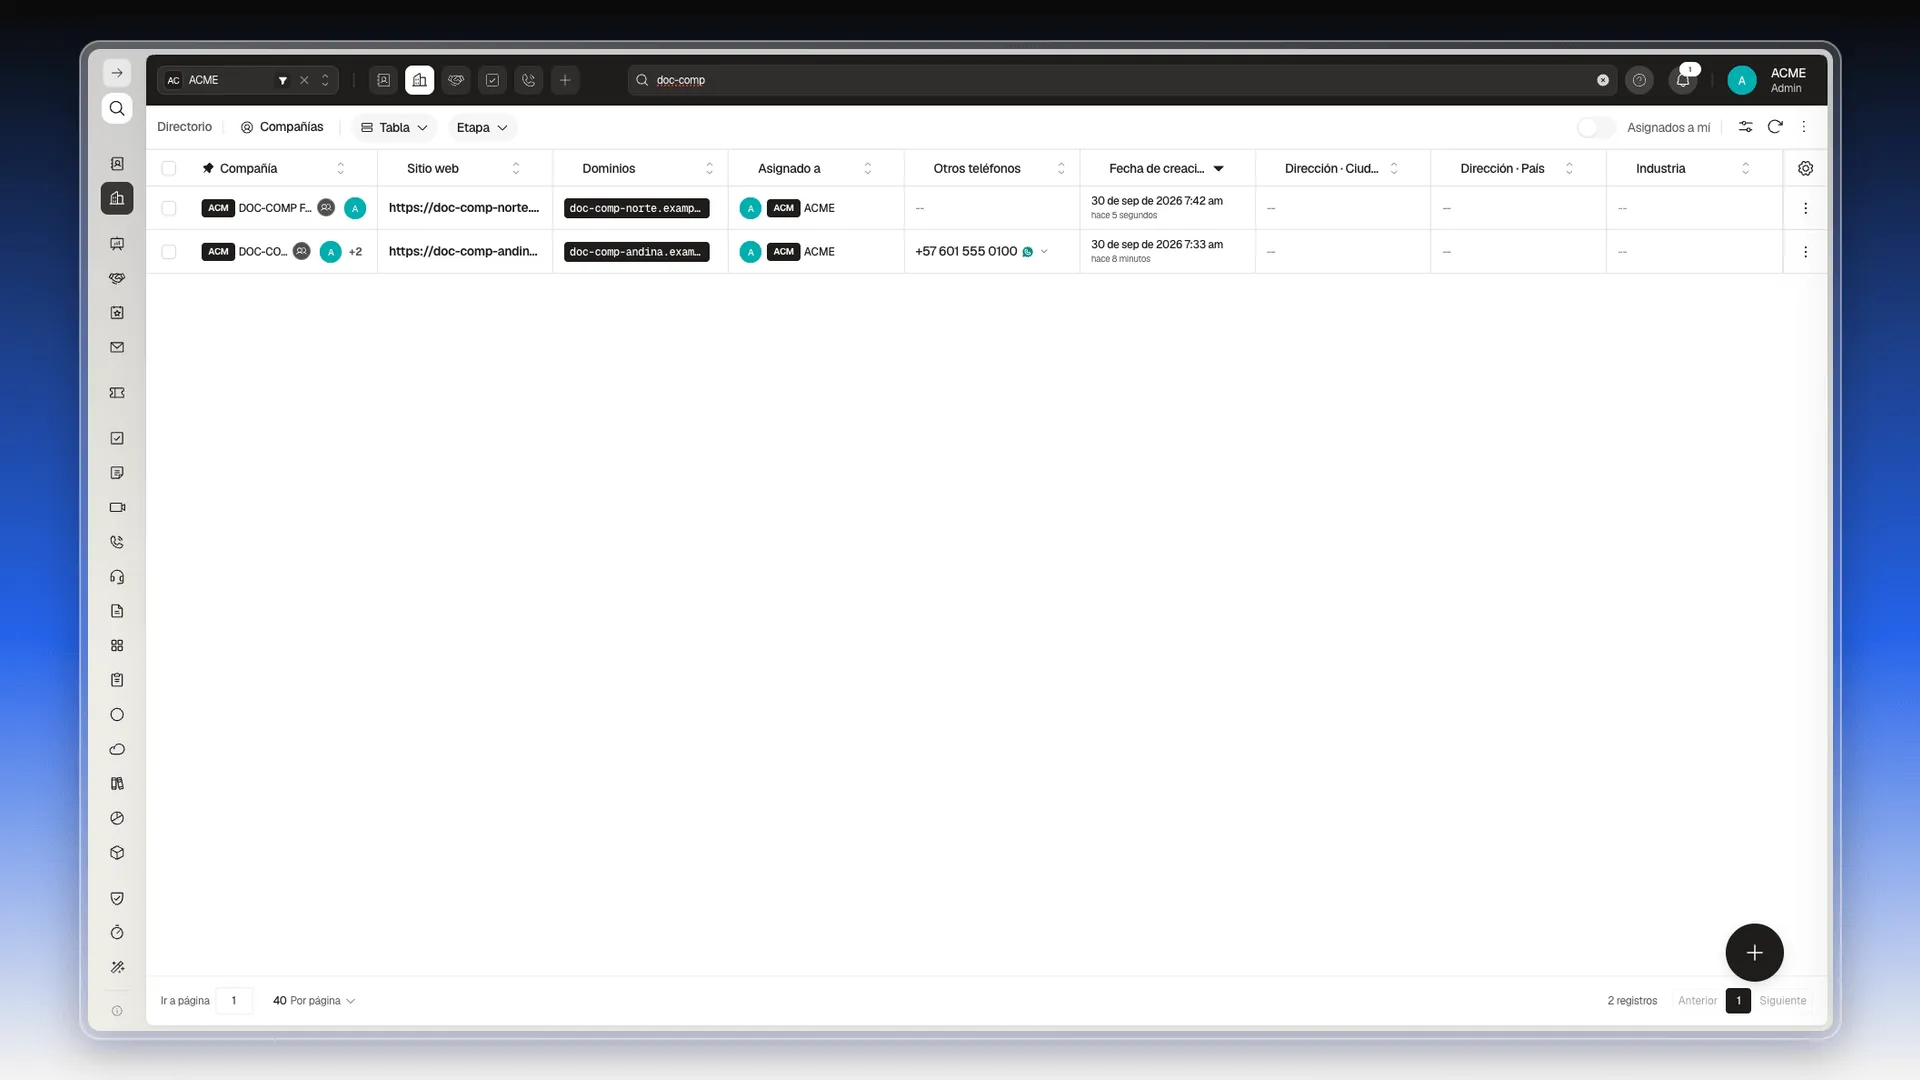Sort by the Dominios column
Screen dimensions: 1920x1080
click(710, 168)
